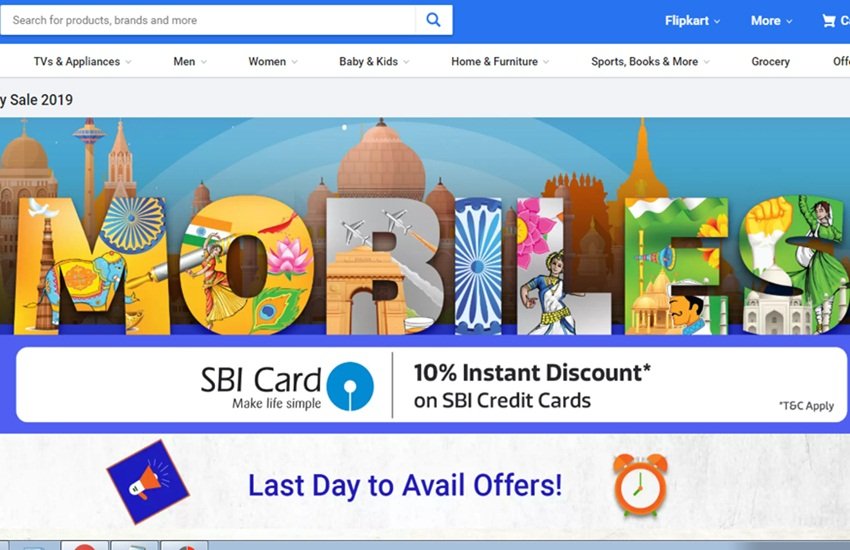The image size is (850, 550).
Task: Click the T&C Apply text
Action: click(806, 406)
